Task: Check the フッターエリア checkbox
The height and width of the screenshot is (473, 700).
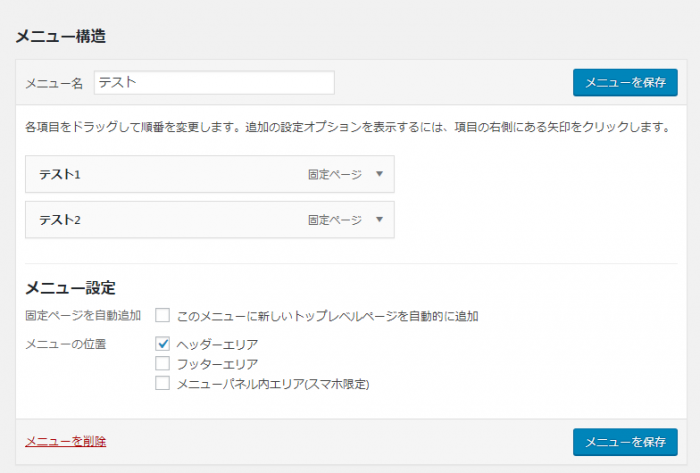Action: [x=163, y=363]
